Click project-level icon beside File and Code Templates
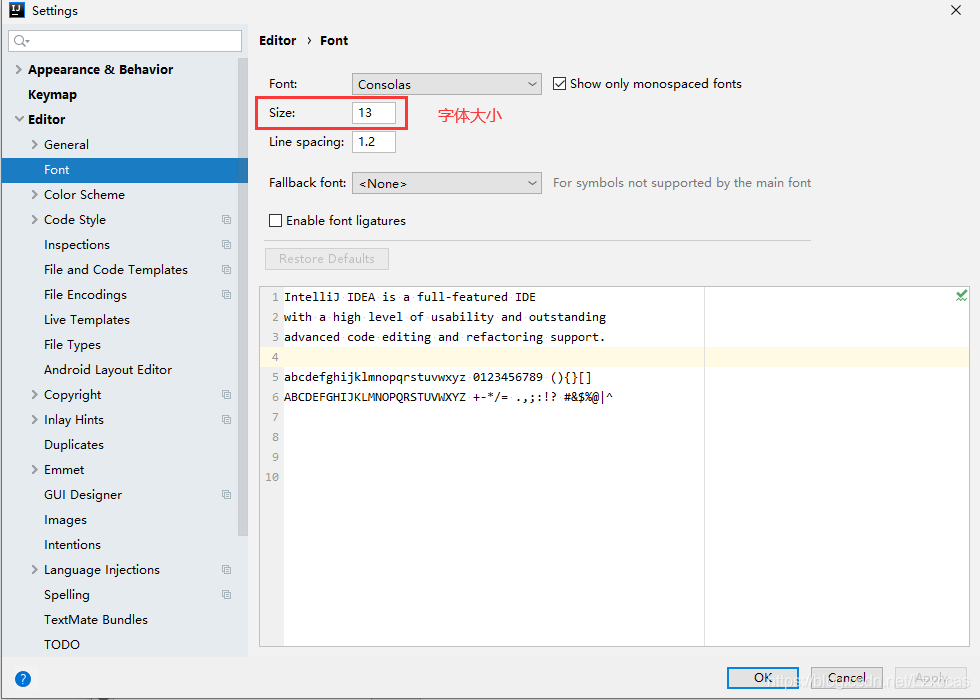Screen dimensions: 980x700 coord(226,269)
